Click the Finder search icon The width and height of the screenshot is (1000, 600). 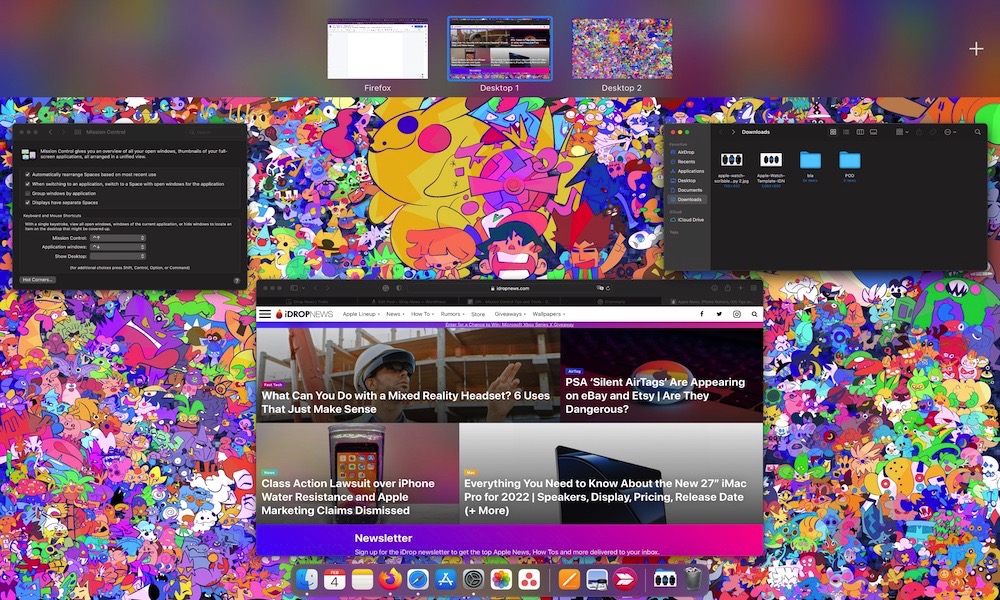pyautogui.click(x=978, y=132)
